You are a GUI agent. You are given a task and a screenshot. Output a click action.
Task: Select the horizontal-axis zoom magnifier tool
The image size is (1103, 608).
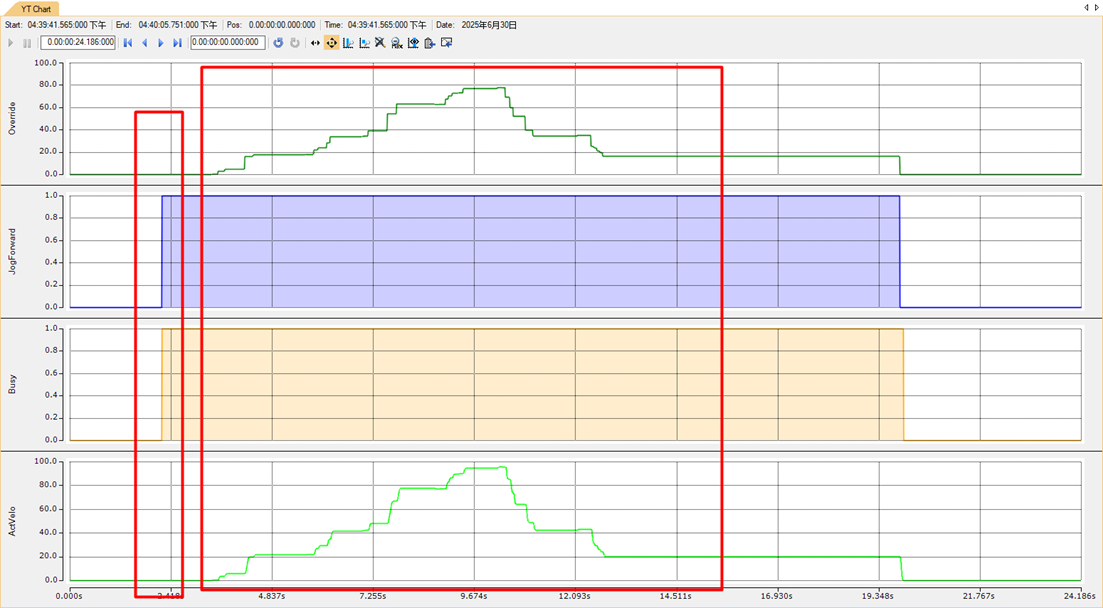click(x=364, y=43)
